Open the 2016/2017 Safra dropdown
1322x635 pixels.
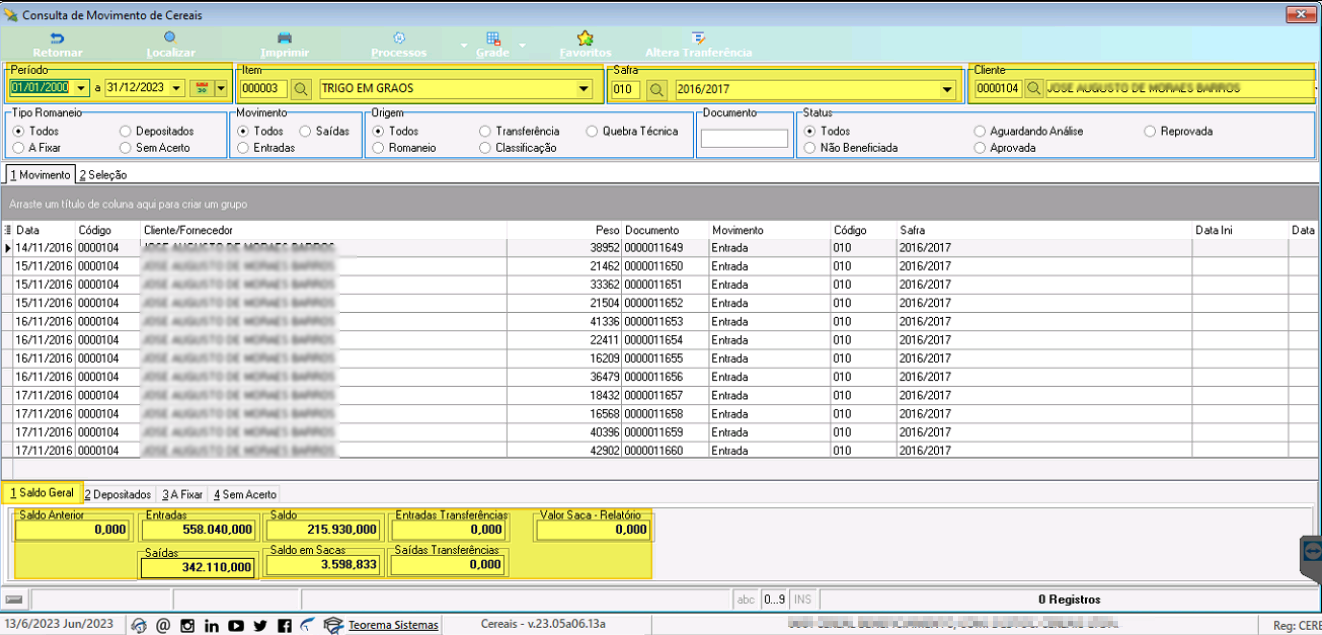coord(947,88)
